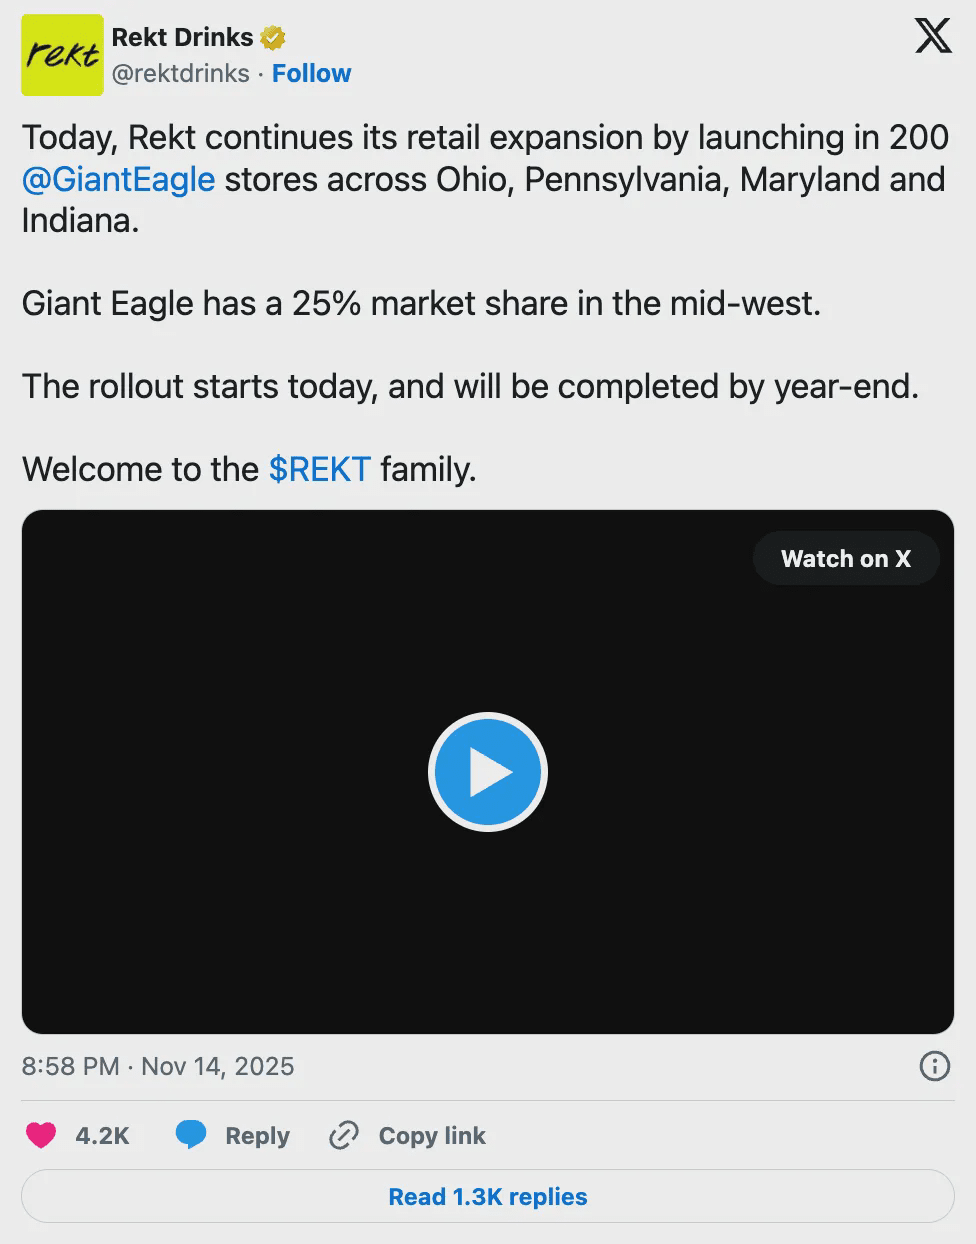This screenshot has width=976, height=1244.
Task: Click the Reply text label
Action: click(x=257, y=1136)
